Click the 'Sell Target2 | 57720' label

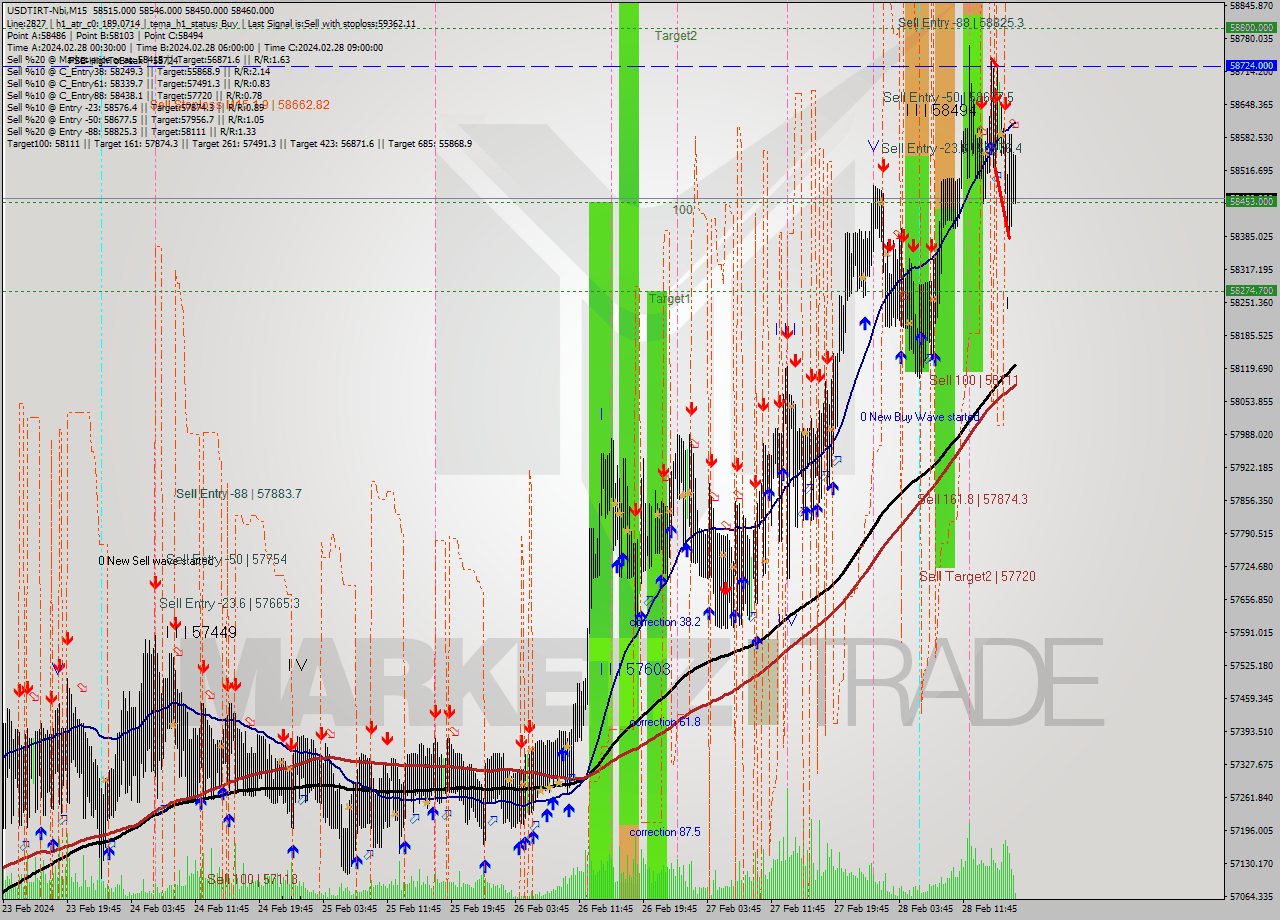(x=977, y=577)
